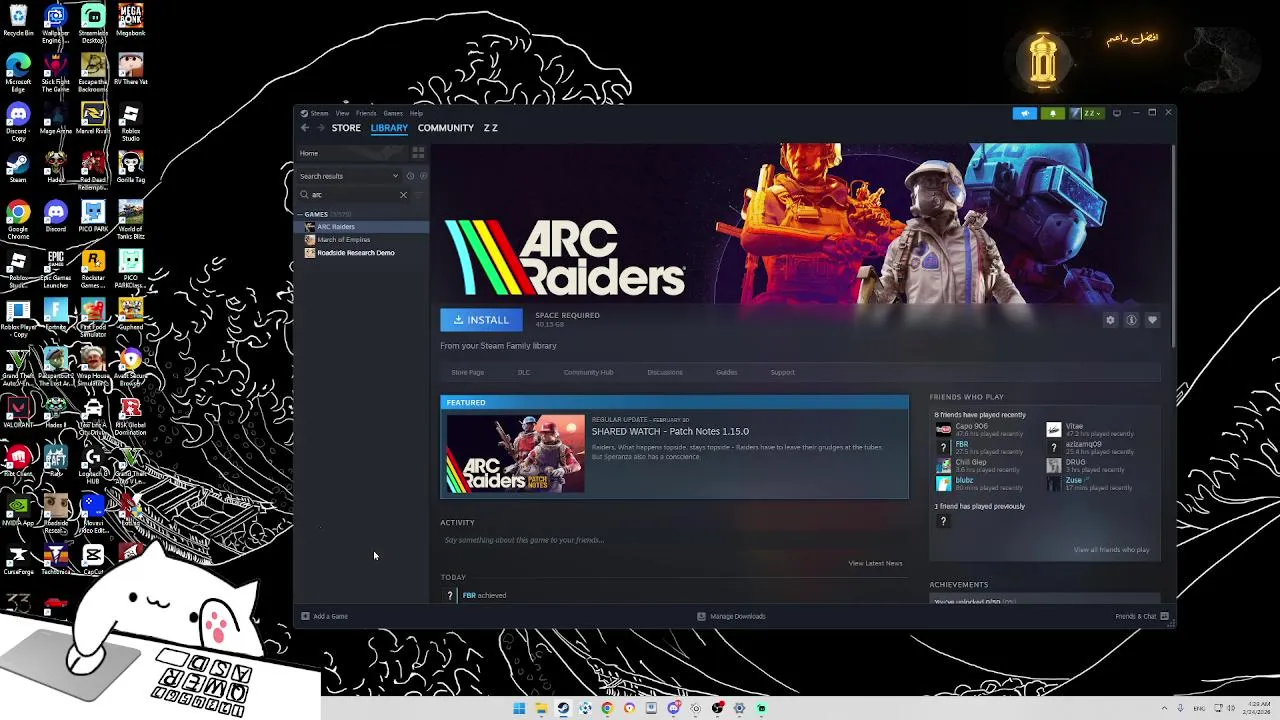View all friends who play link
The image size is (1280, 720).
(1111, 550)
